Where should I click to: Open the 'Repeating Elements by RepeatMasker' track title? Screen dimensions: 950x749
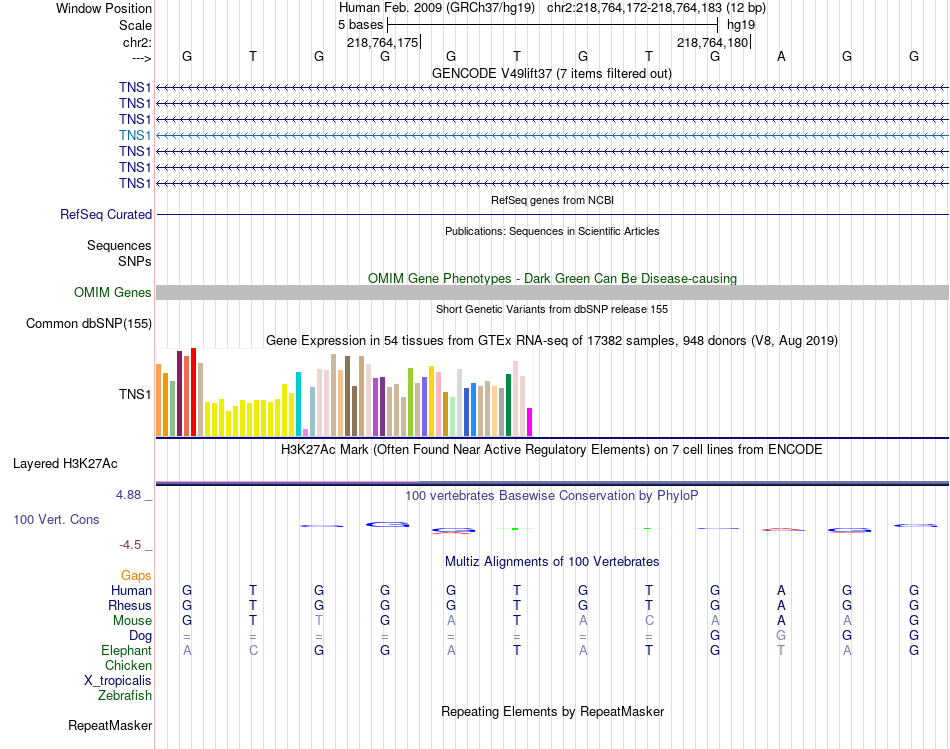552,711
